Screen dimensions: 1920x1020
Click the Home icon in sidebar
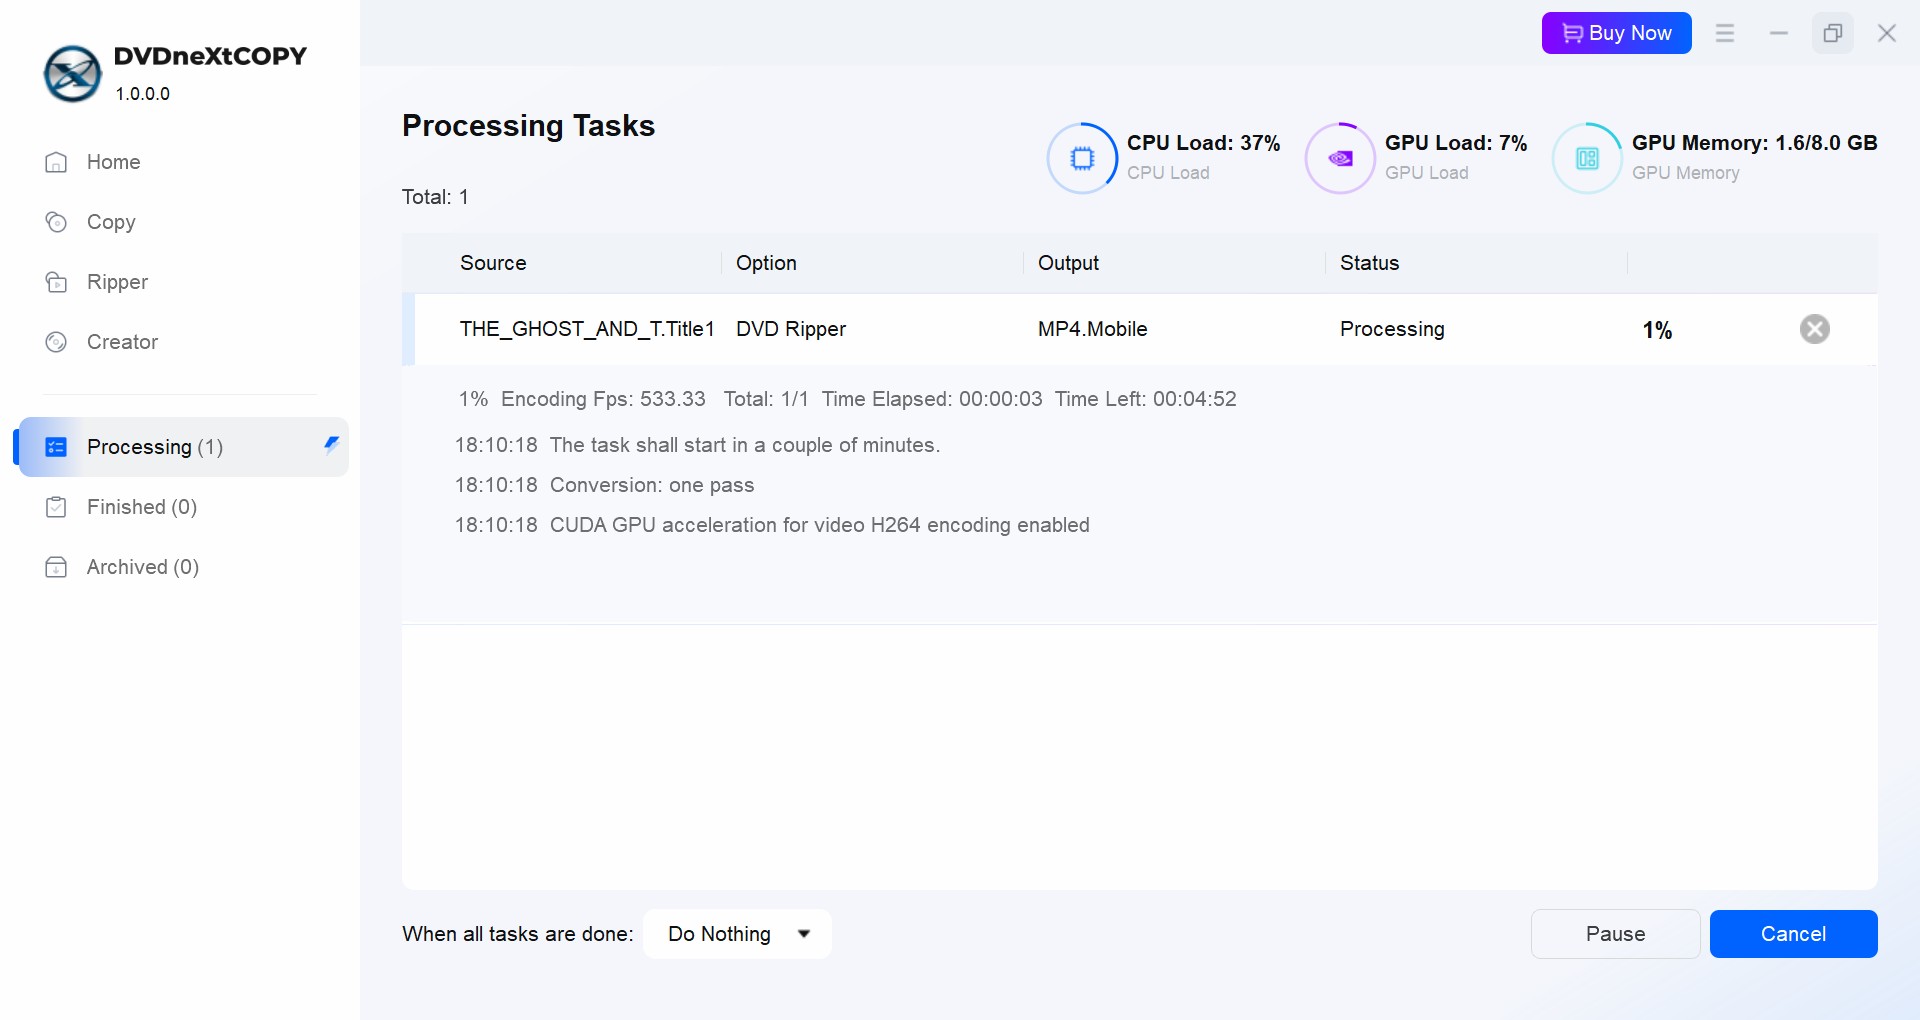pos(56,162)
